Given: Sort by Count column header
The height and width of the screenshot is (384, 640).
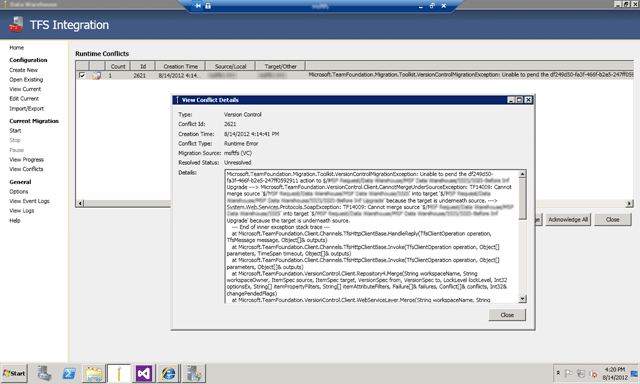Looking at the screenshot, I should (118, 66).
